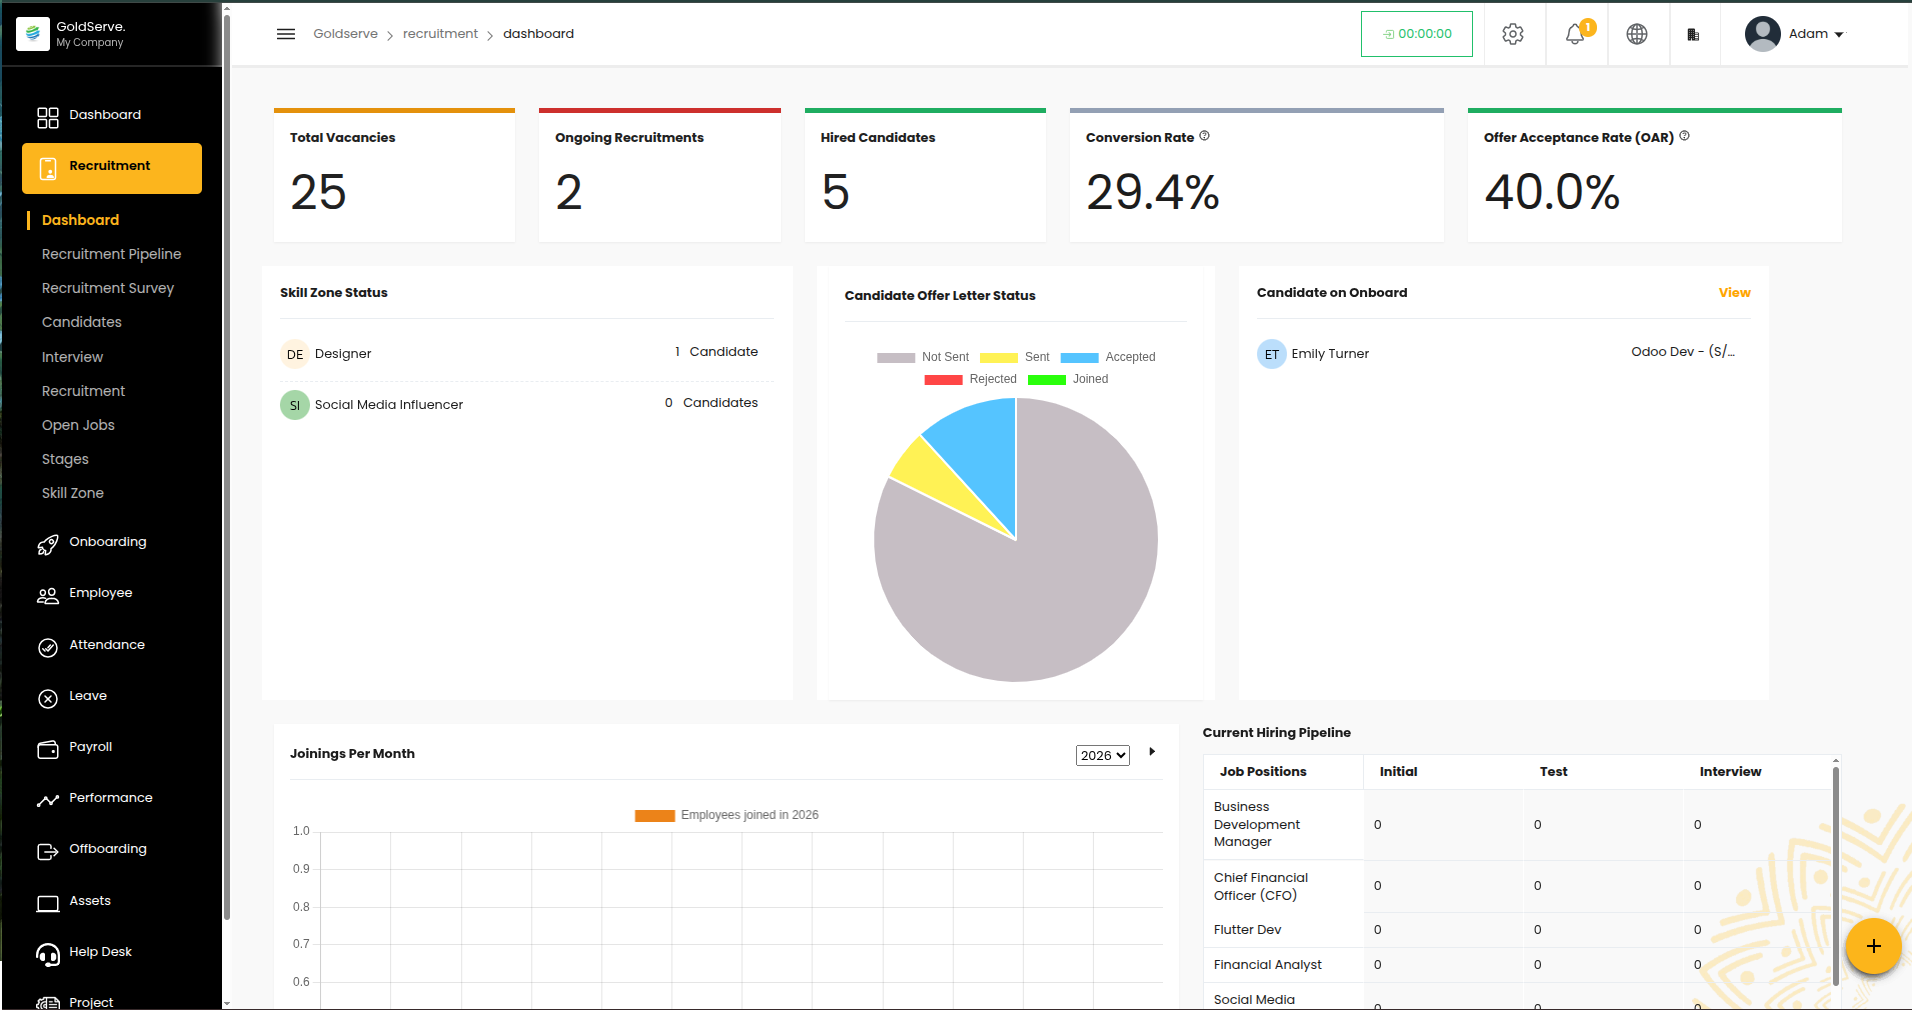The width and height of the screenshot is (1912, 1010).
Task: Click the Conversion Rate help icon
Action: 1204,136
